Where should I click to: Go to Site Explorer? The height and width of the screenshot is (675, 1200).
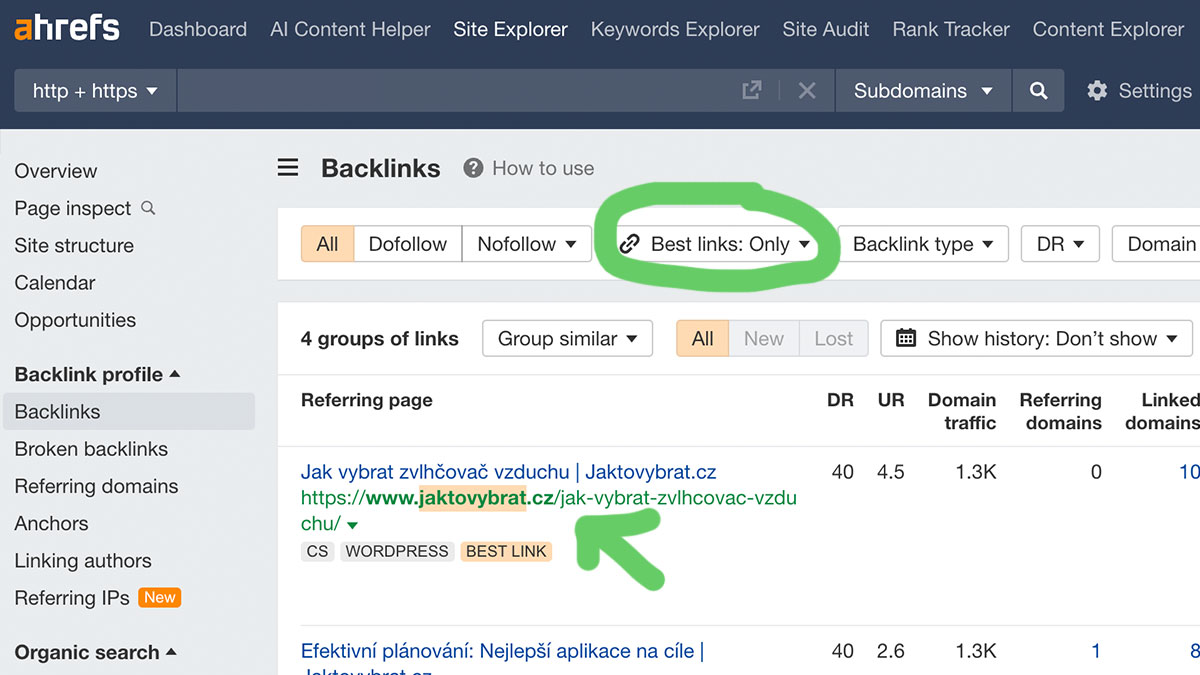tap(510, 29)
